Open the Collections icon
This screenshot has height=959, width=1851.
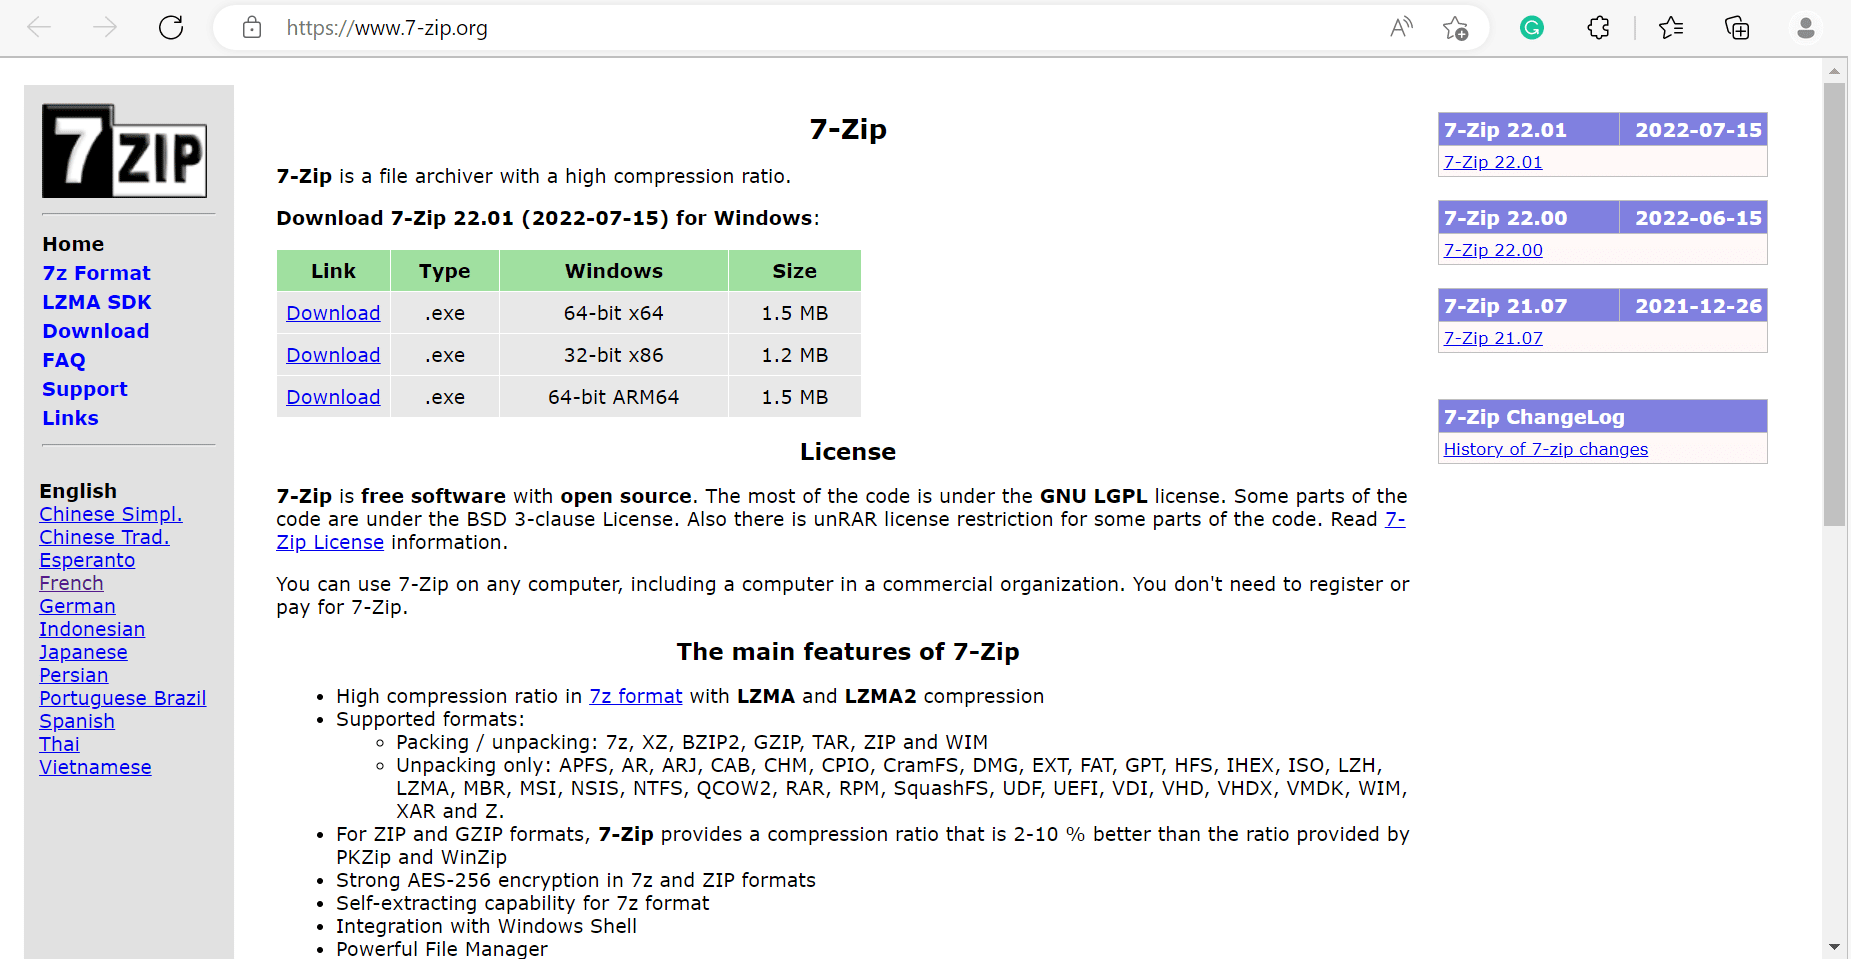click(x=1737, y=28)
